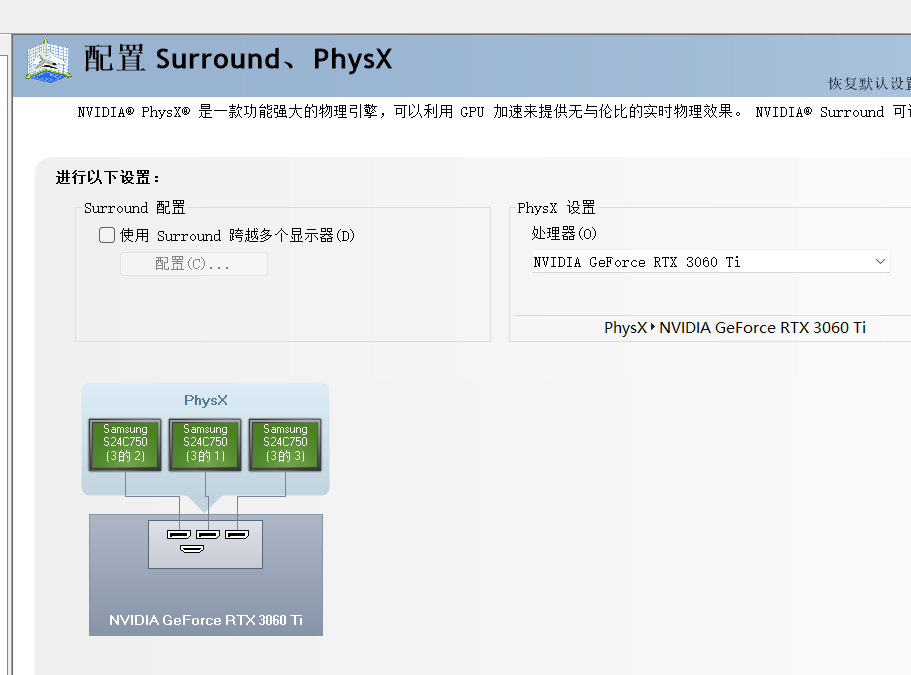Click the 处理器(O) label
This screenshot has width=911, height=675.
(564, 234)
